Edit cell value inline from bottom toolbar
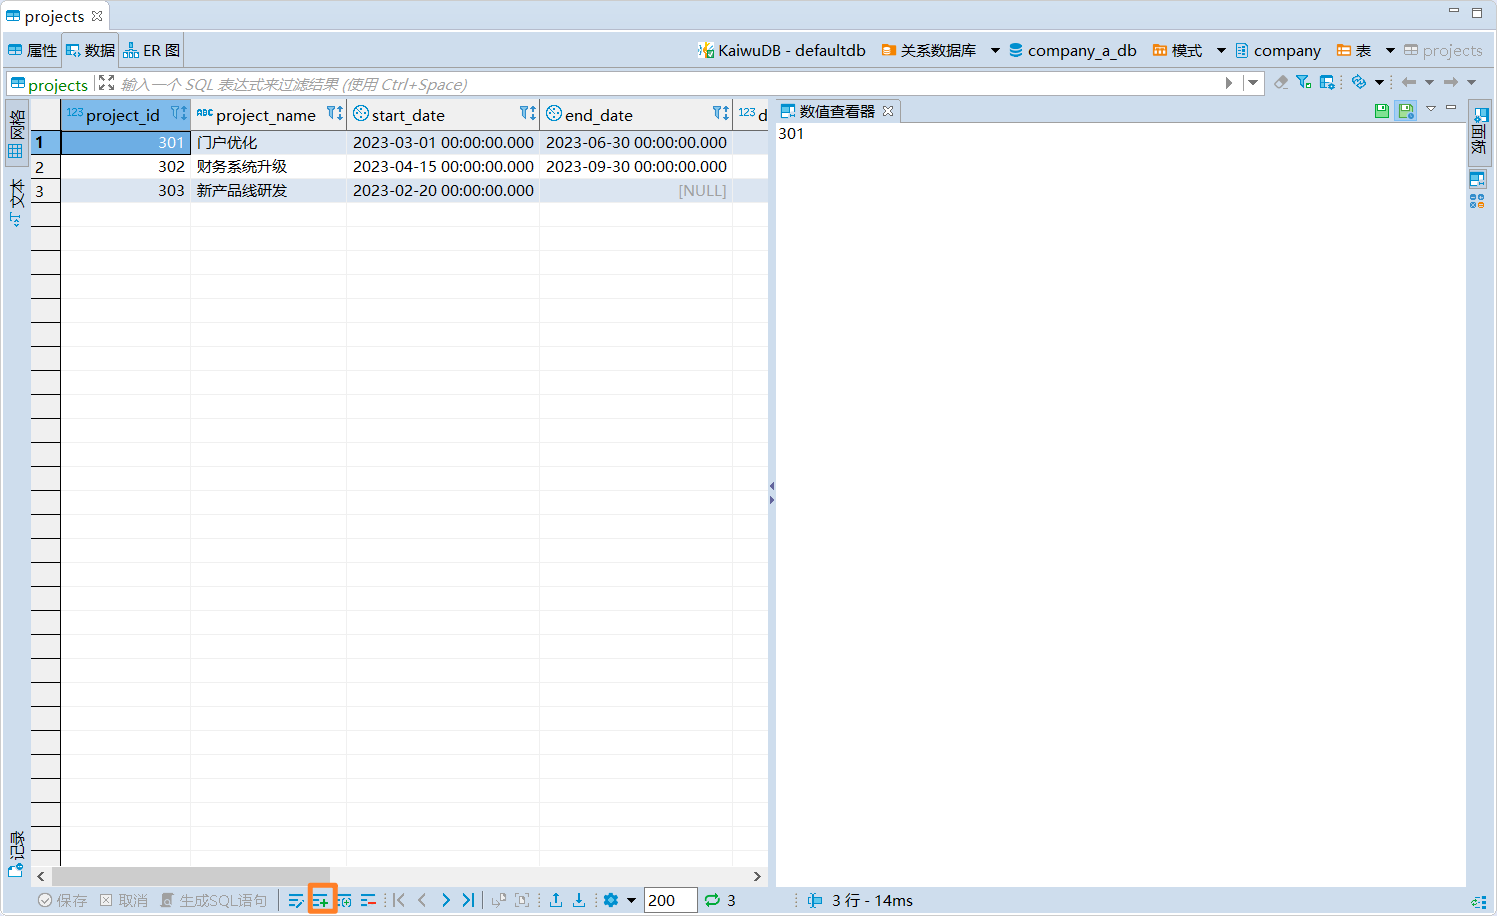The width and height of the screenshot is (1497, 916). (296, 900)
